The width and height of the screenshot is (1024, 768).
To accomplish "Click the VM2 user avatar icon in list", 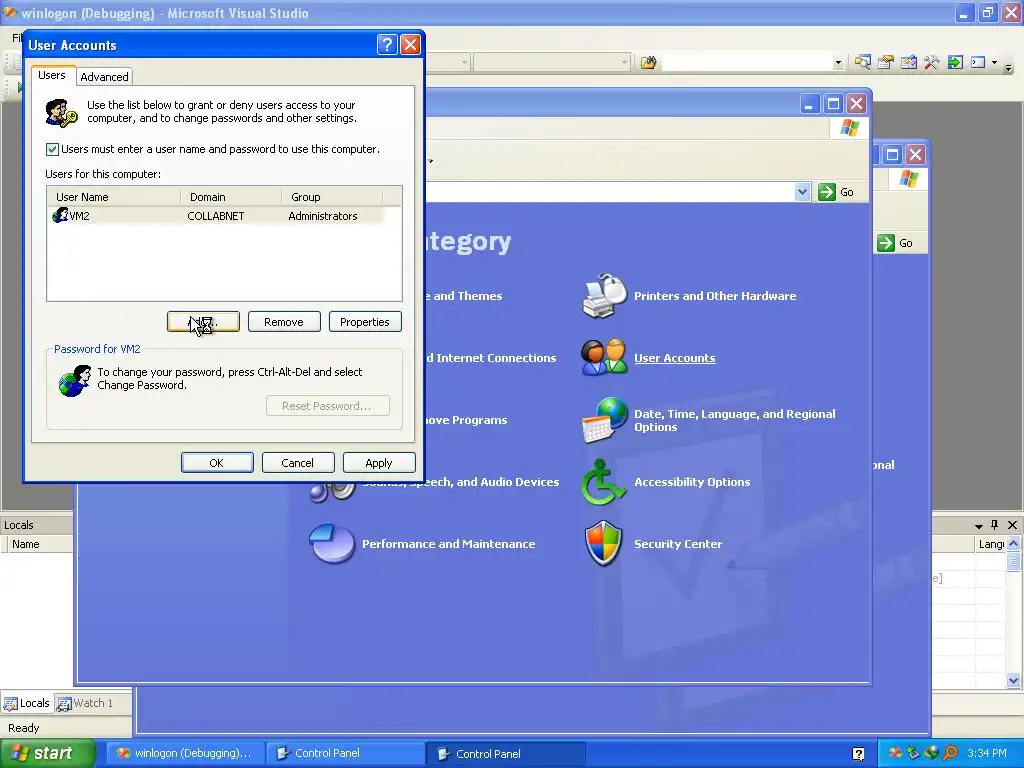I will click(x=60, y=215).
